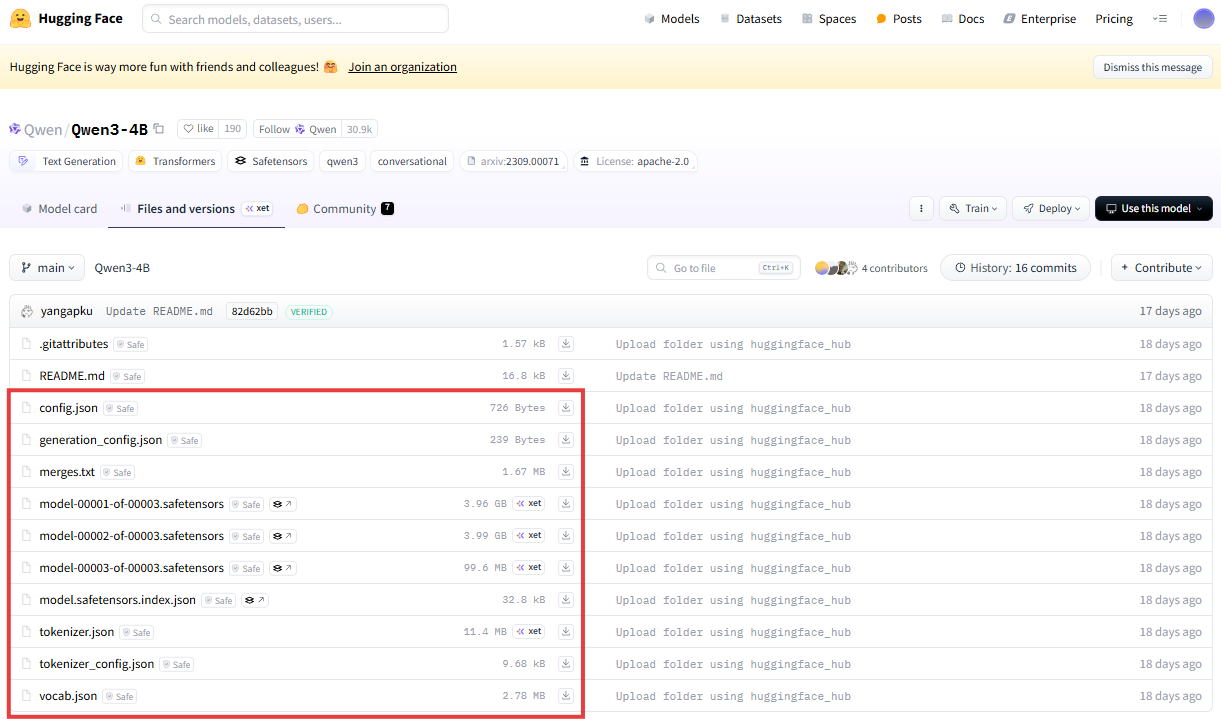Viewport: 1221px width, 719px height.
Task: Download generation_config.json via download icon
Action: (x=565, y=440)
